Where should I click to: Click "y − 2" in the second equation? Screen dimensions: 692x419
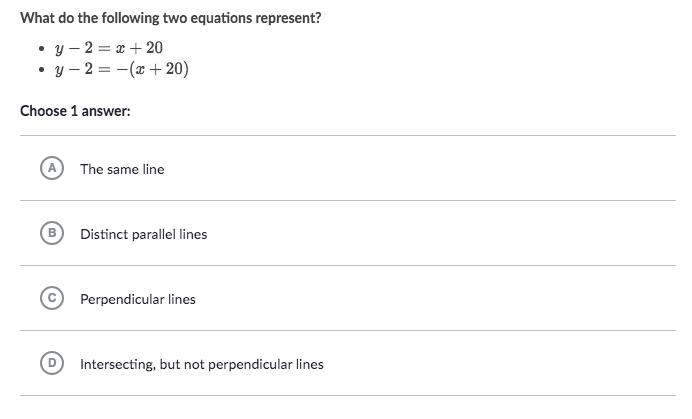tap(73, 69)
